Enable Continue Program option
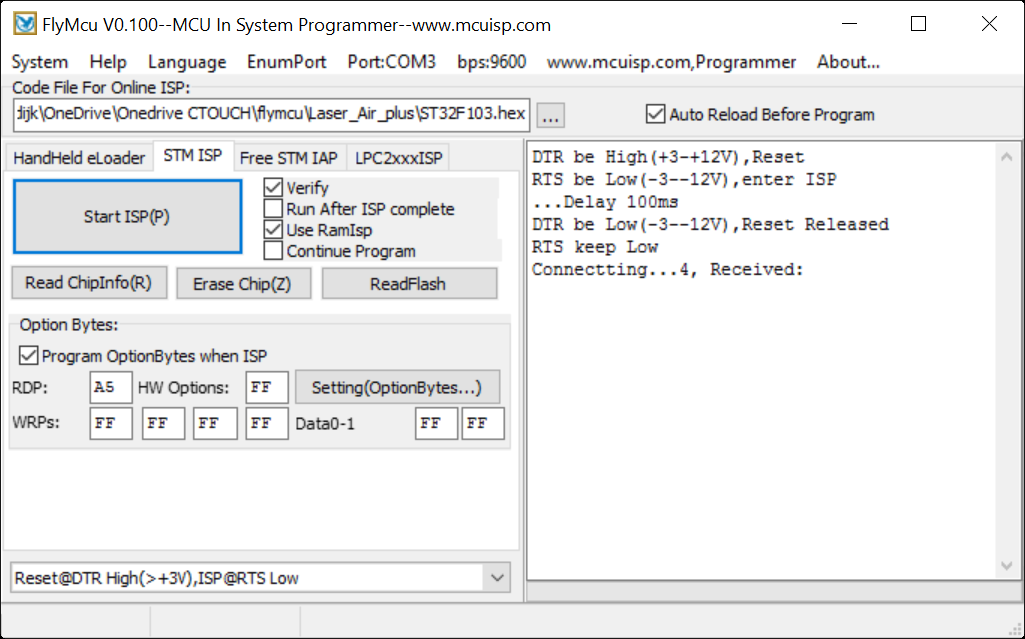The width and height of the screenshot is (1025, 639). pos(274,251)
